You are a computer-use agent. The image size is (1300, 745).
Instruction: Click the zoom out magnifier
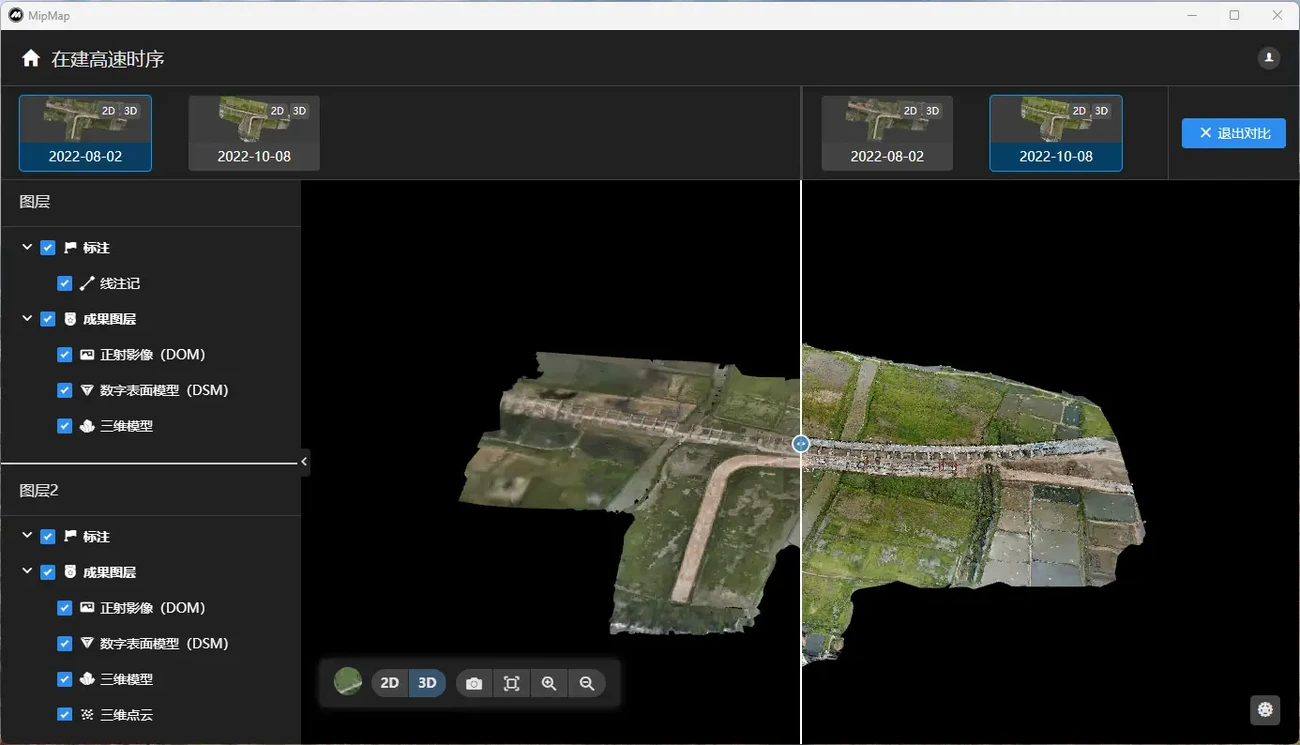click(x=587, y=683)
